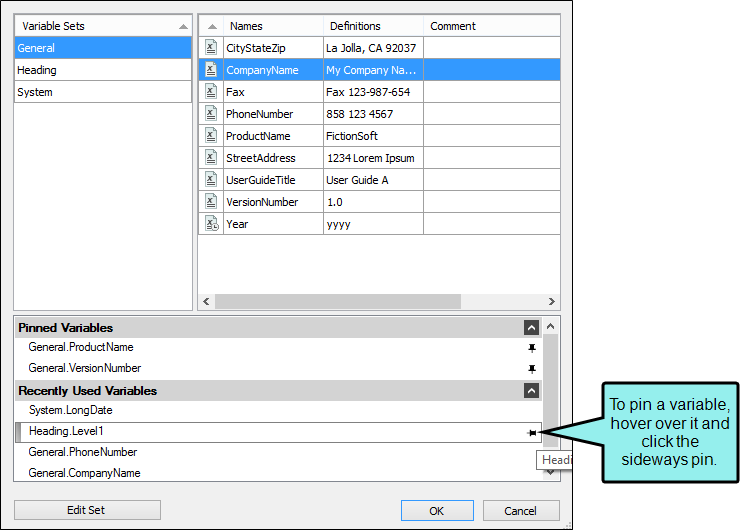Click the sort arrow column header left of Names
Viewport: 748px width, 530px height.
(212, 26)
